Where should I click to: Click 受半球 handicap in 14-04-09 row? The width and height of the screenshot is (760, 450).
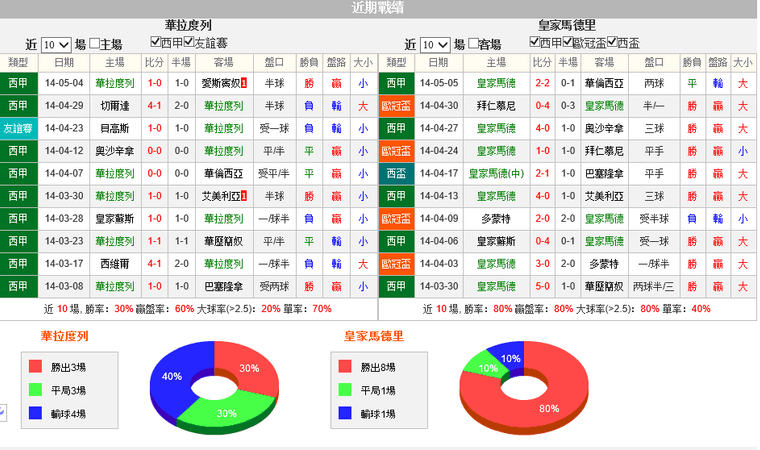click(x=654, y=219)
